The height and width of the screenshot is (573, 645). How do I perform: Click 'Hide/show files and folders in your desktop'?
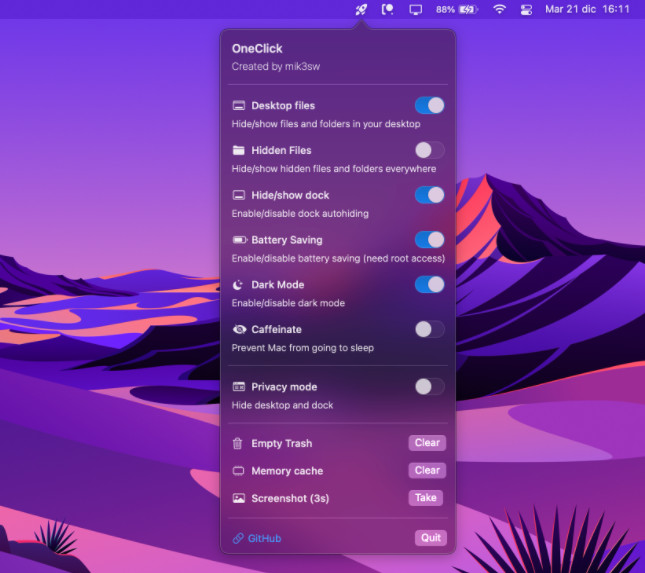(x=326, y=124)
